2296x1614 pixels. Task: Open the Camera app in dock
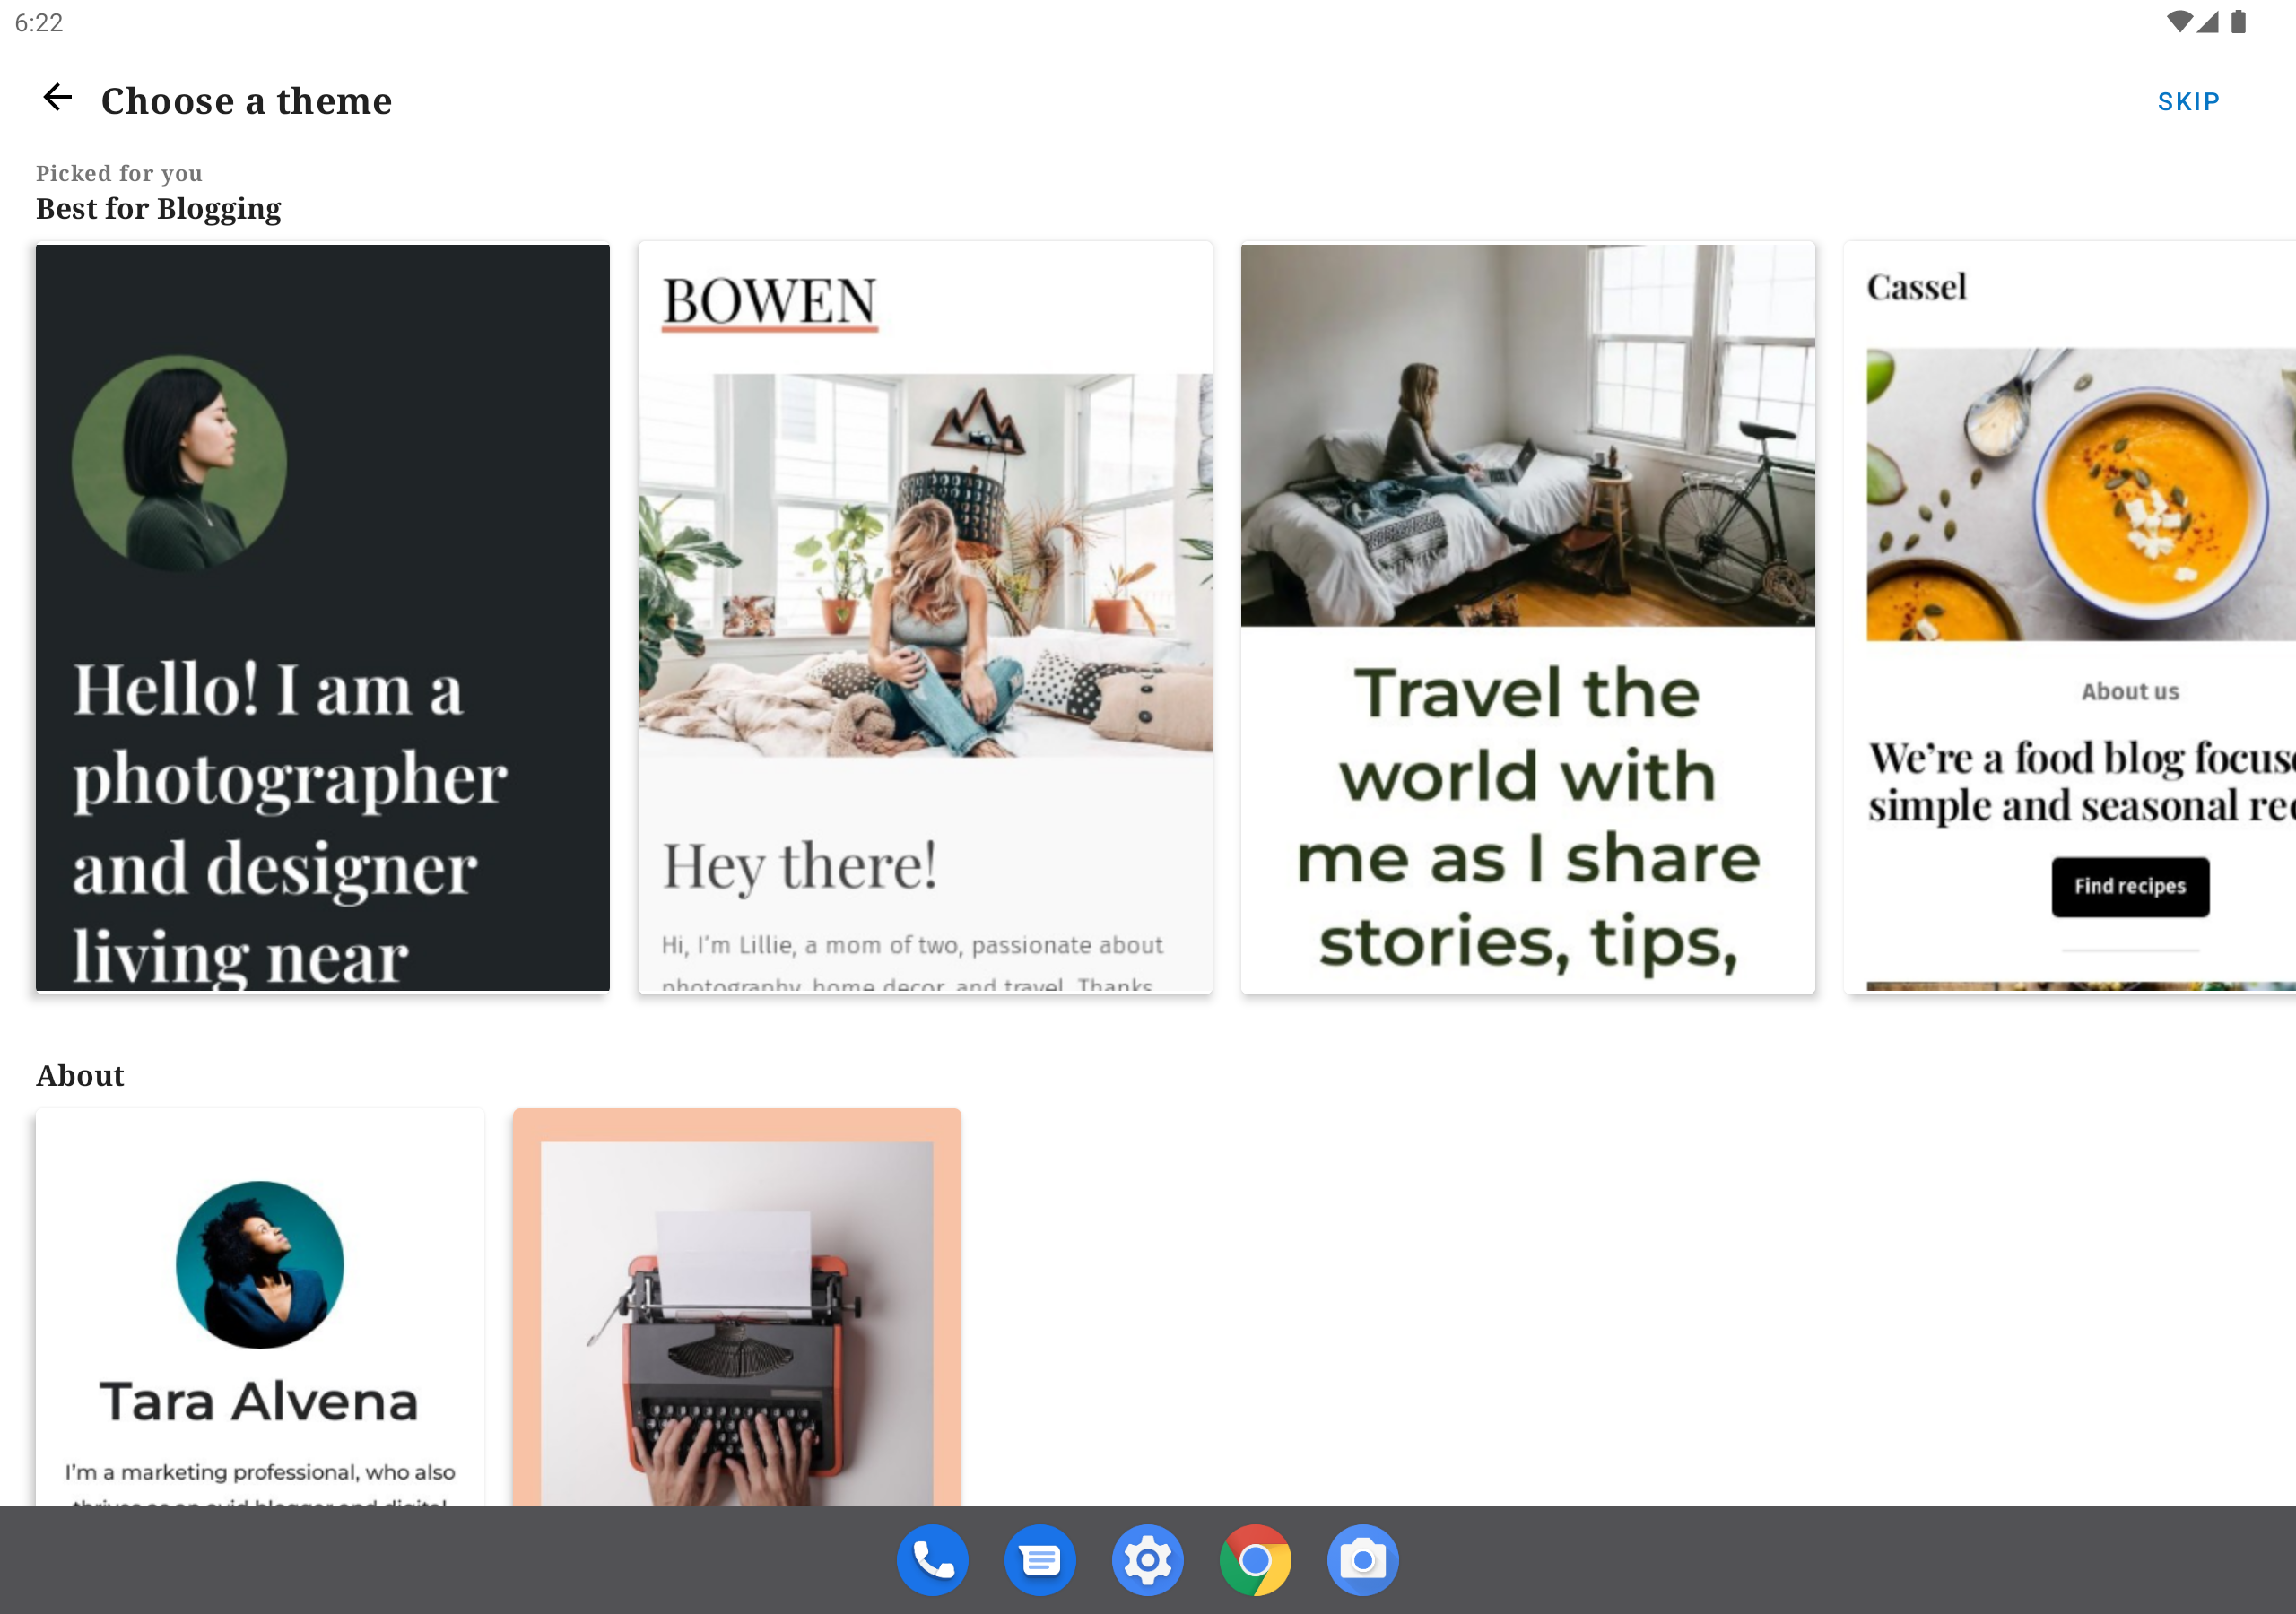click(x=1362, y=1559)
